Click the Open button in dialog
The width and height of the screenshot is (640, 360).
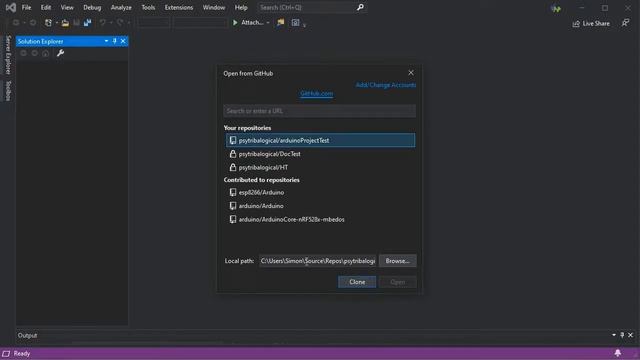[398, 282]
